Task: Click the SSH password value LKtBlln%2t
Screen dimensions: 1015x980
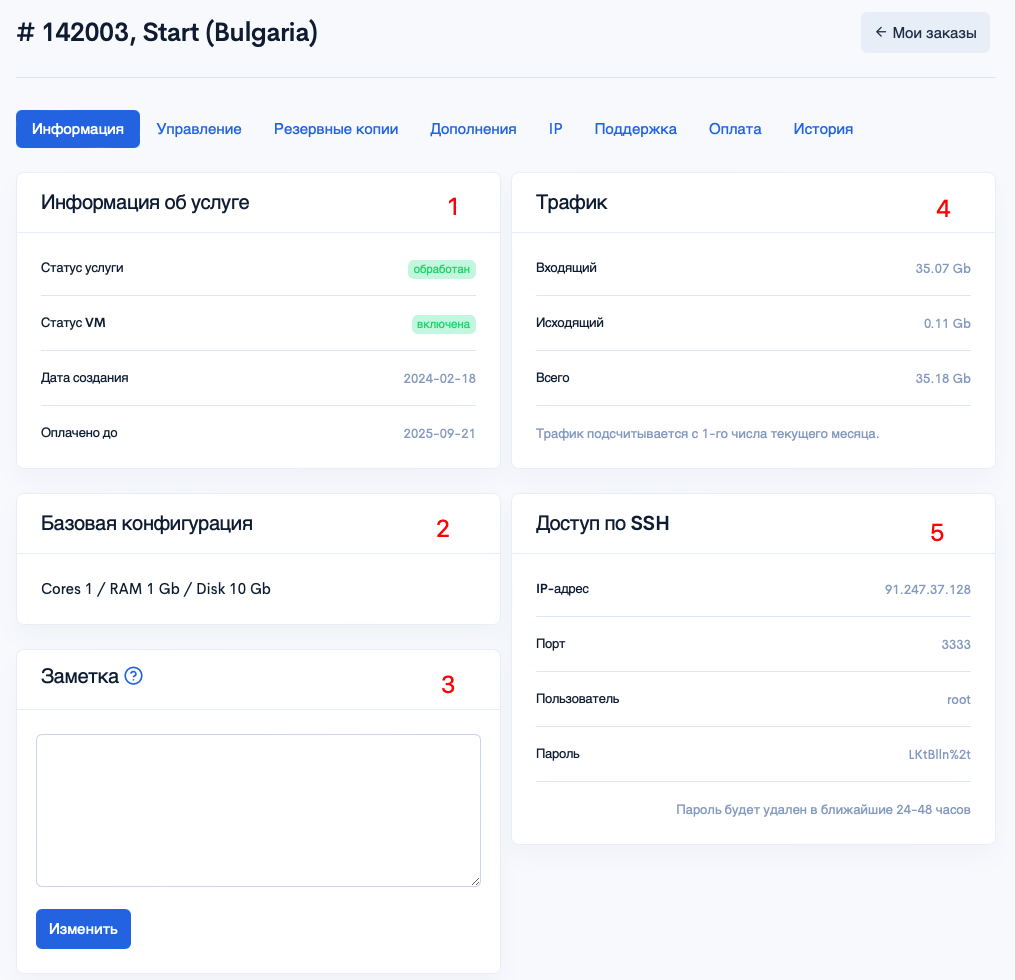Action: [939, 754]
